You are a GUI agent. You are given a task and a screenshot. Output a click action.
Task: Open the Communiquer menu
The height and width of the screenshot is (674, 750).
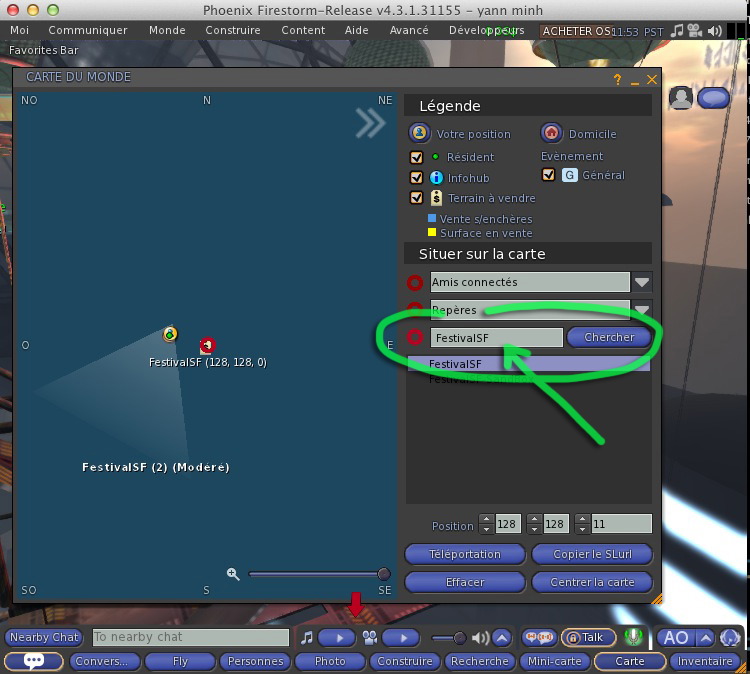click(88, 30)
